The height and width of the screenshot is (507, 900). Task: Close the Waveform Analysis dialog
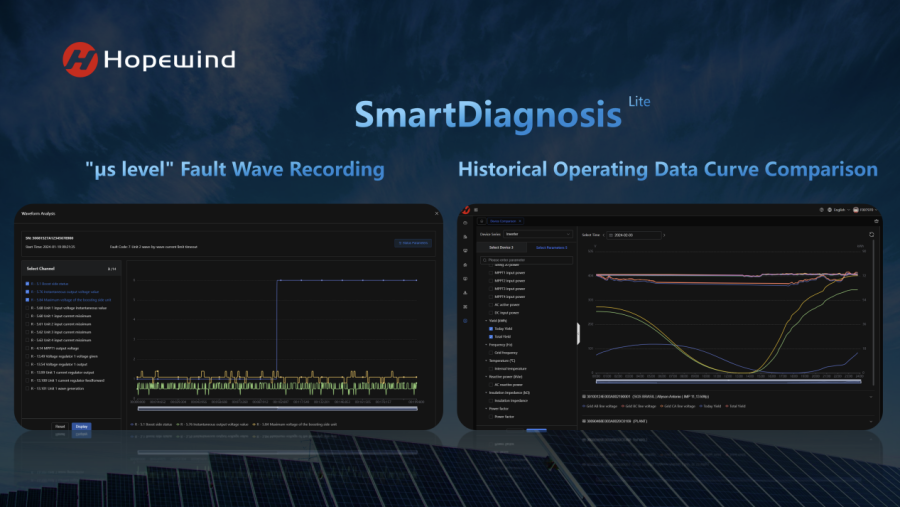click(x=436, y=213)
